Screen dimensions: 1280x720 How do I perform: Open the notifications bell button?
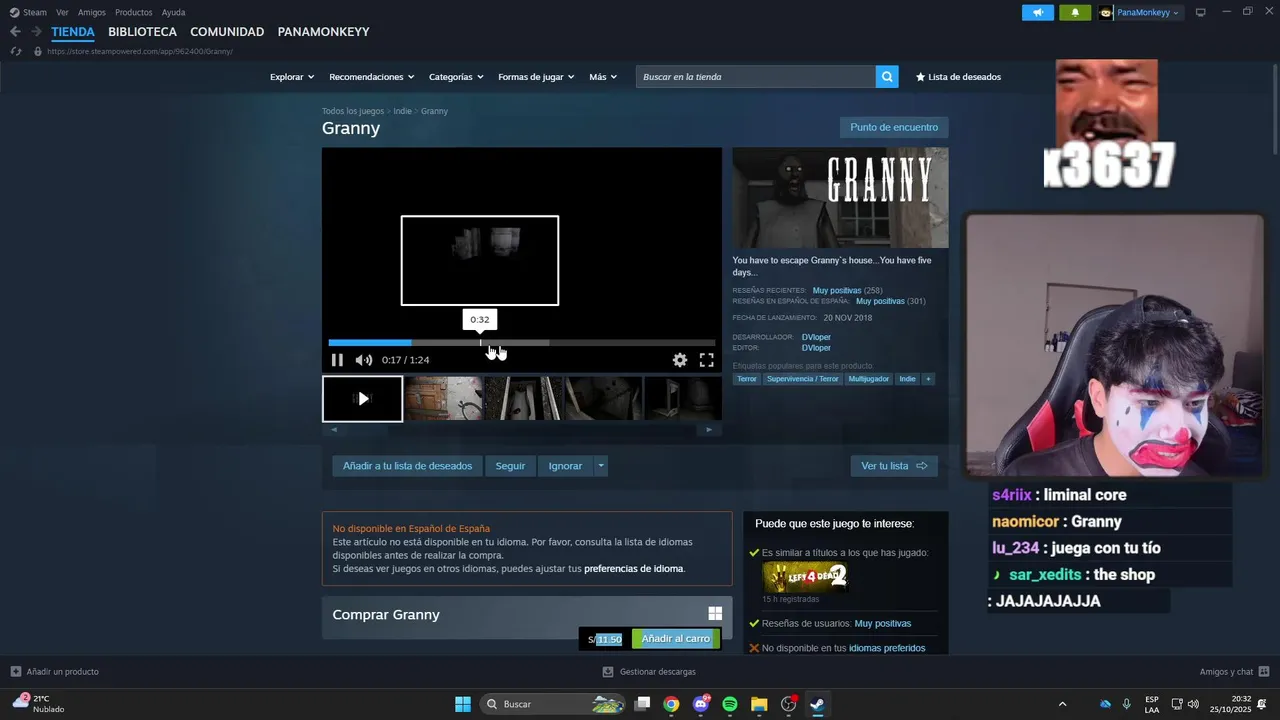click(x=1075, y=13)
